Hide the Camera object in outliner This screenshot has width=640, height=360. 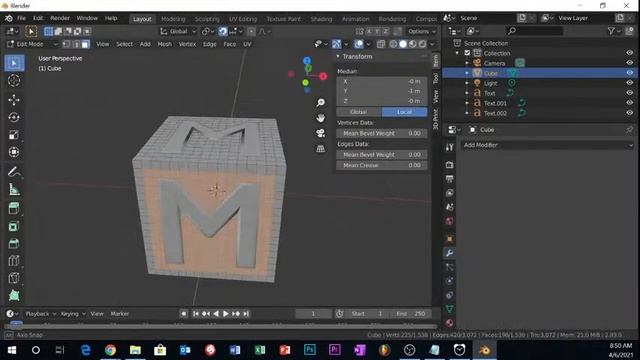(629, 63)
